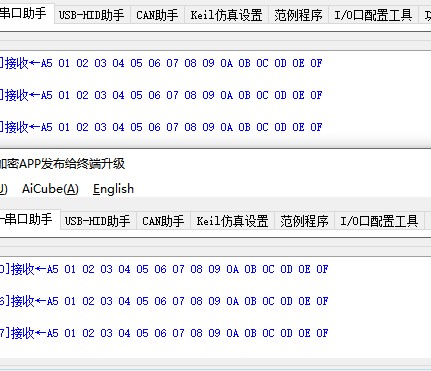The height and width of the screenshot is (371, 431).
Task: Open the 串口助手 tab in upper window
Action: tap(26, 14)
